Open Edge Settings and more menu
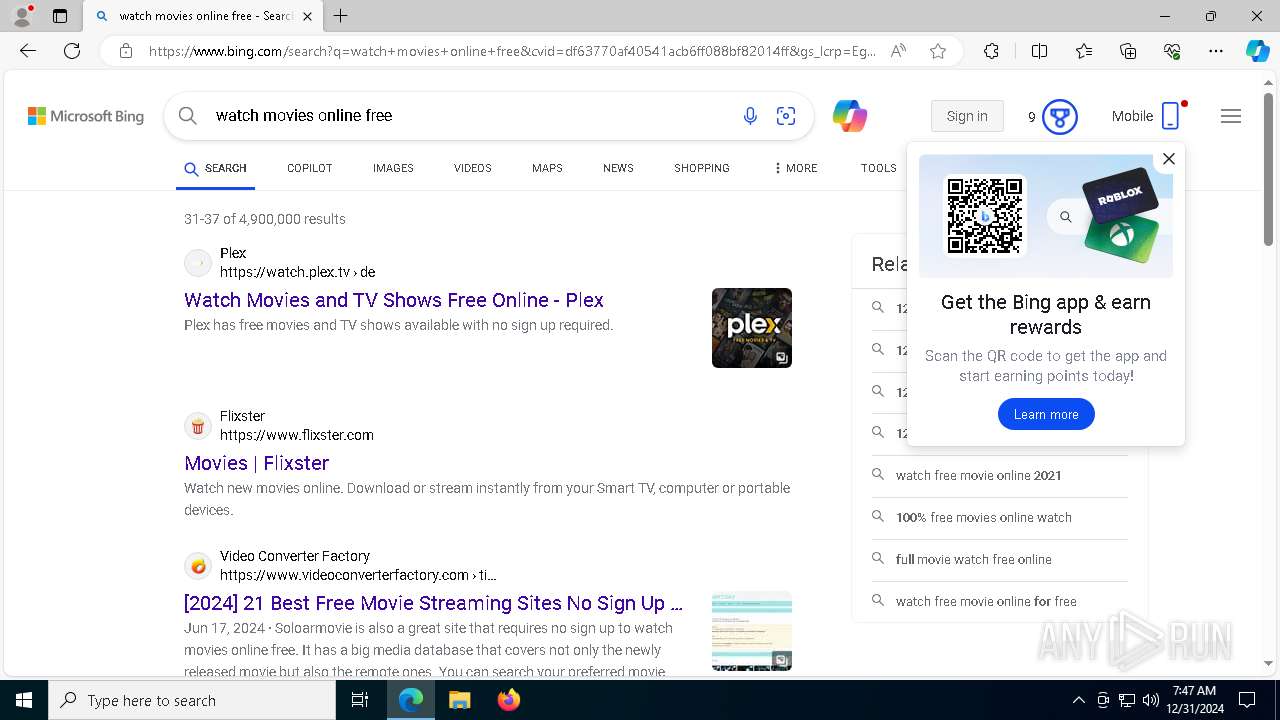The image size is (1280, 720). pos(1216,51)
